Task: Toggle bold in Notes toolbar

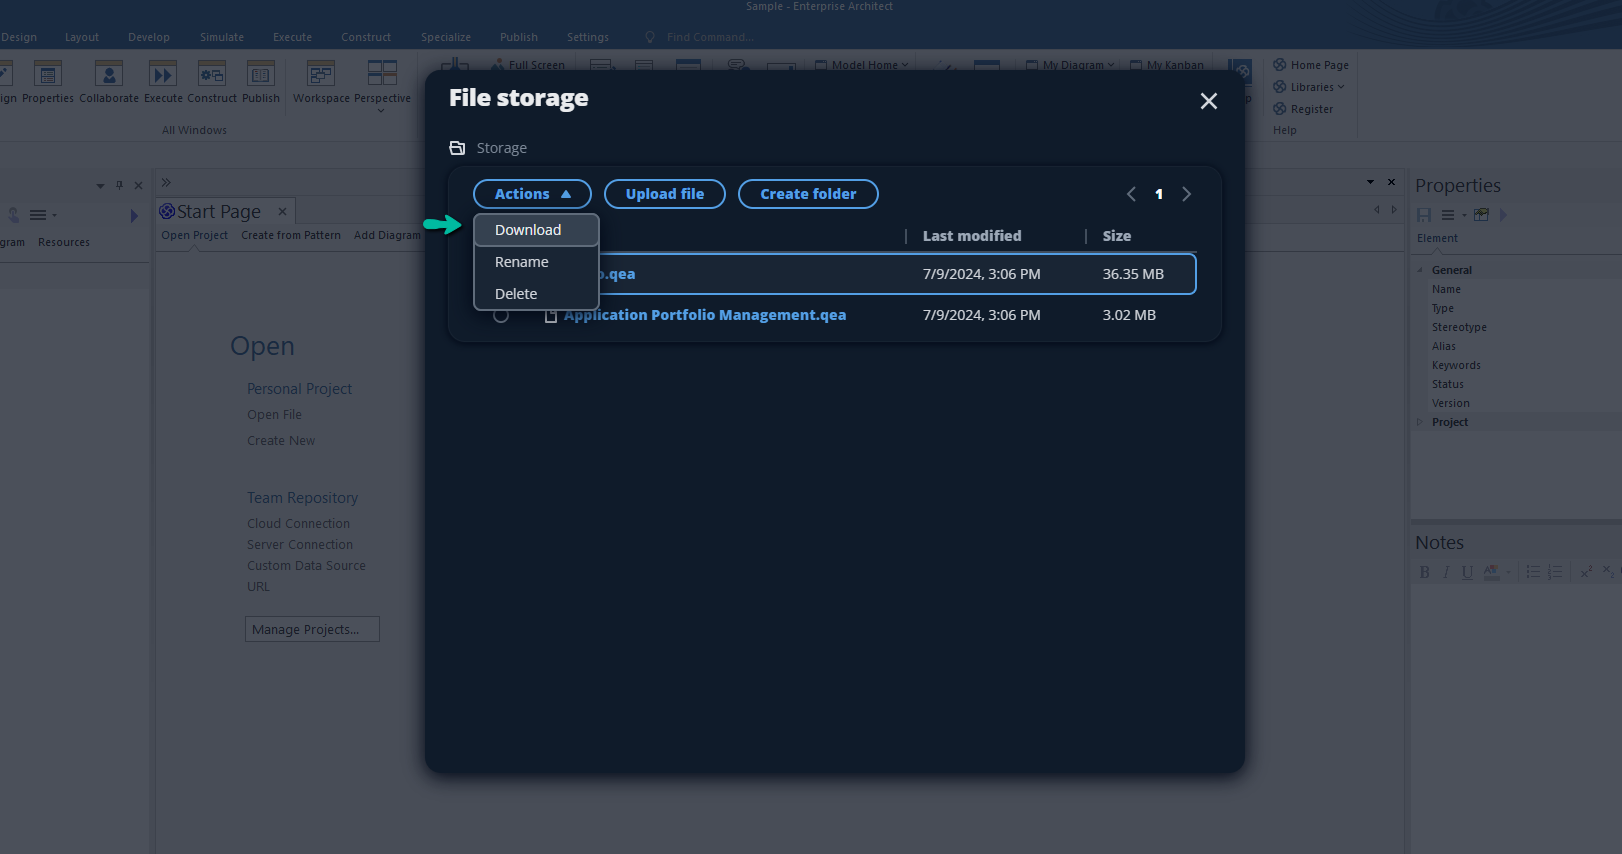Action: pos(1424,572)
